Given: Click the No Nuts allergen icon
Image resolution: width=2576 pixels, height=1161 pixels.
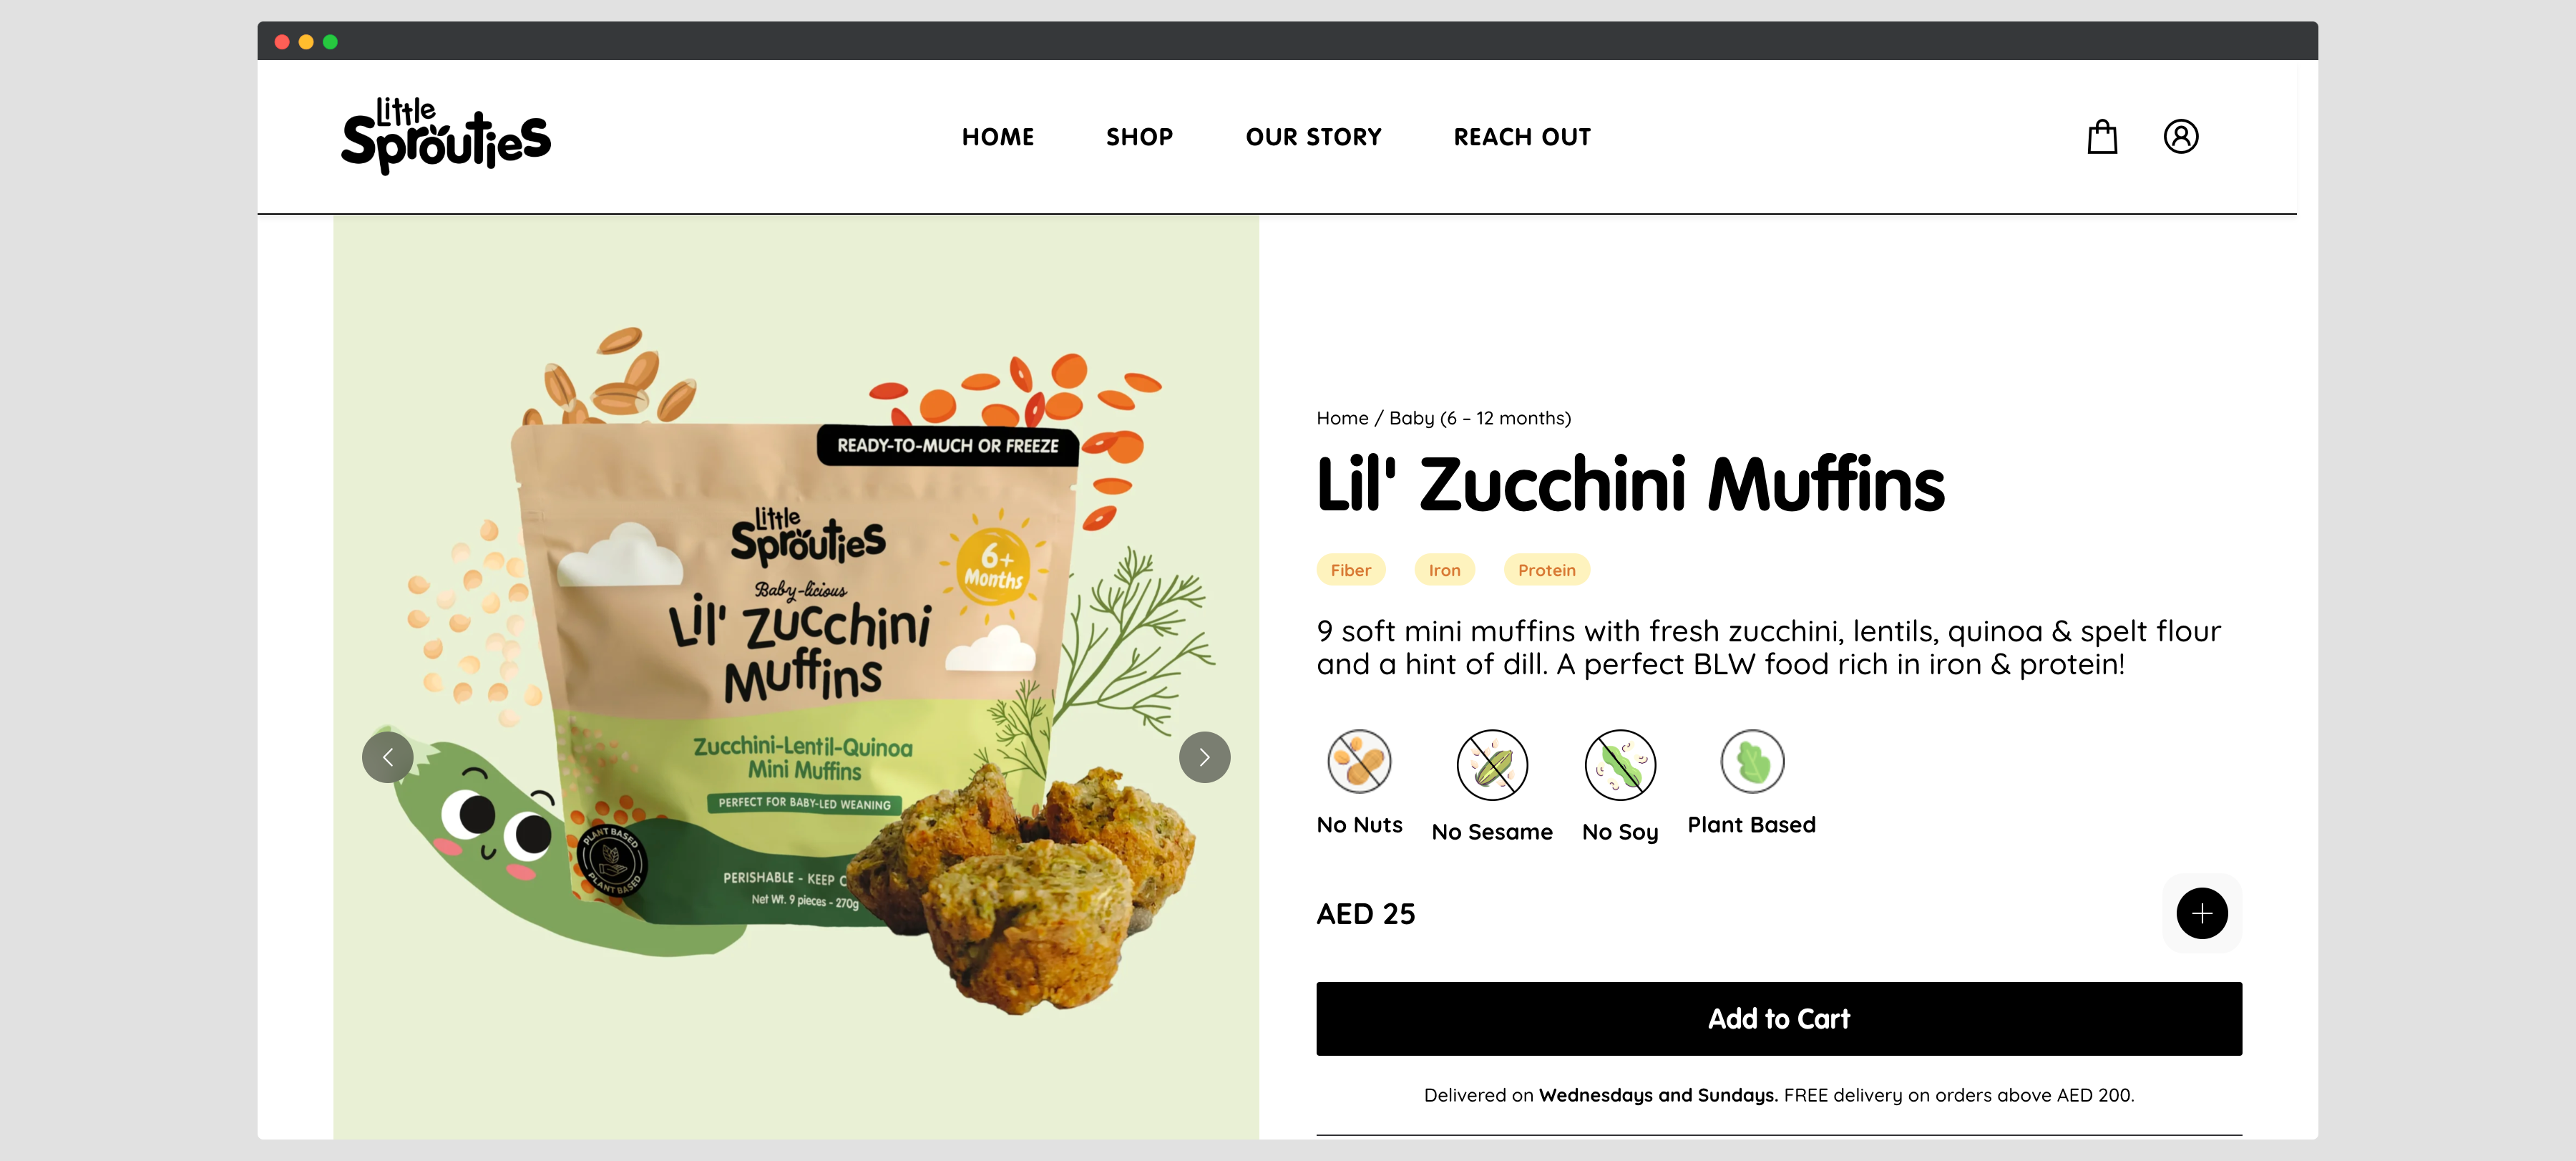Looking at the screenshot, I should coord(1359,761).
